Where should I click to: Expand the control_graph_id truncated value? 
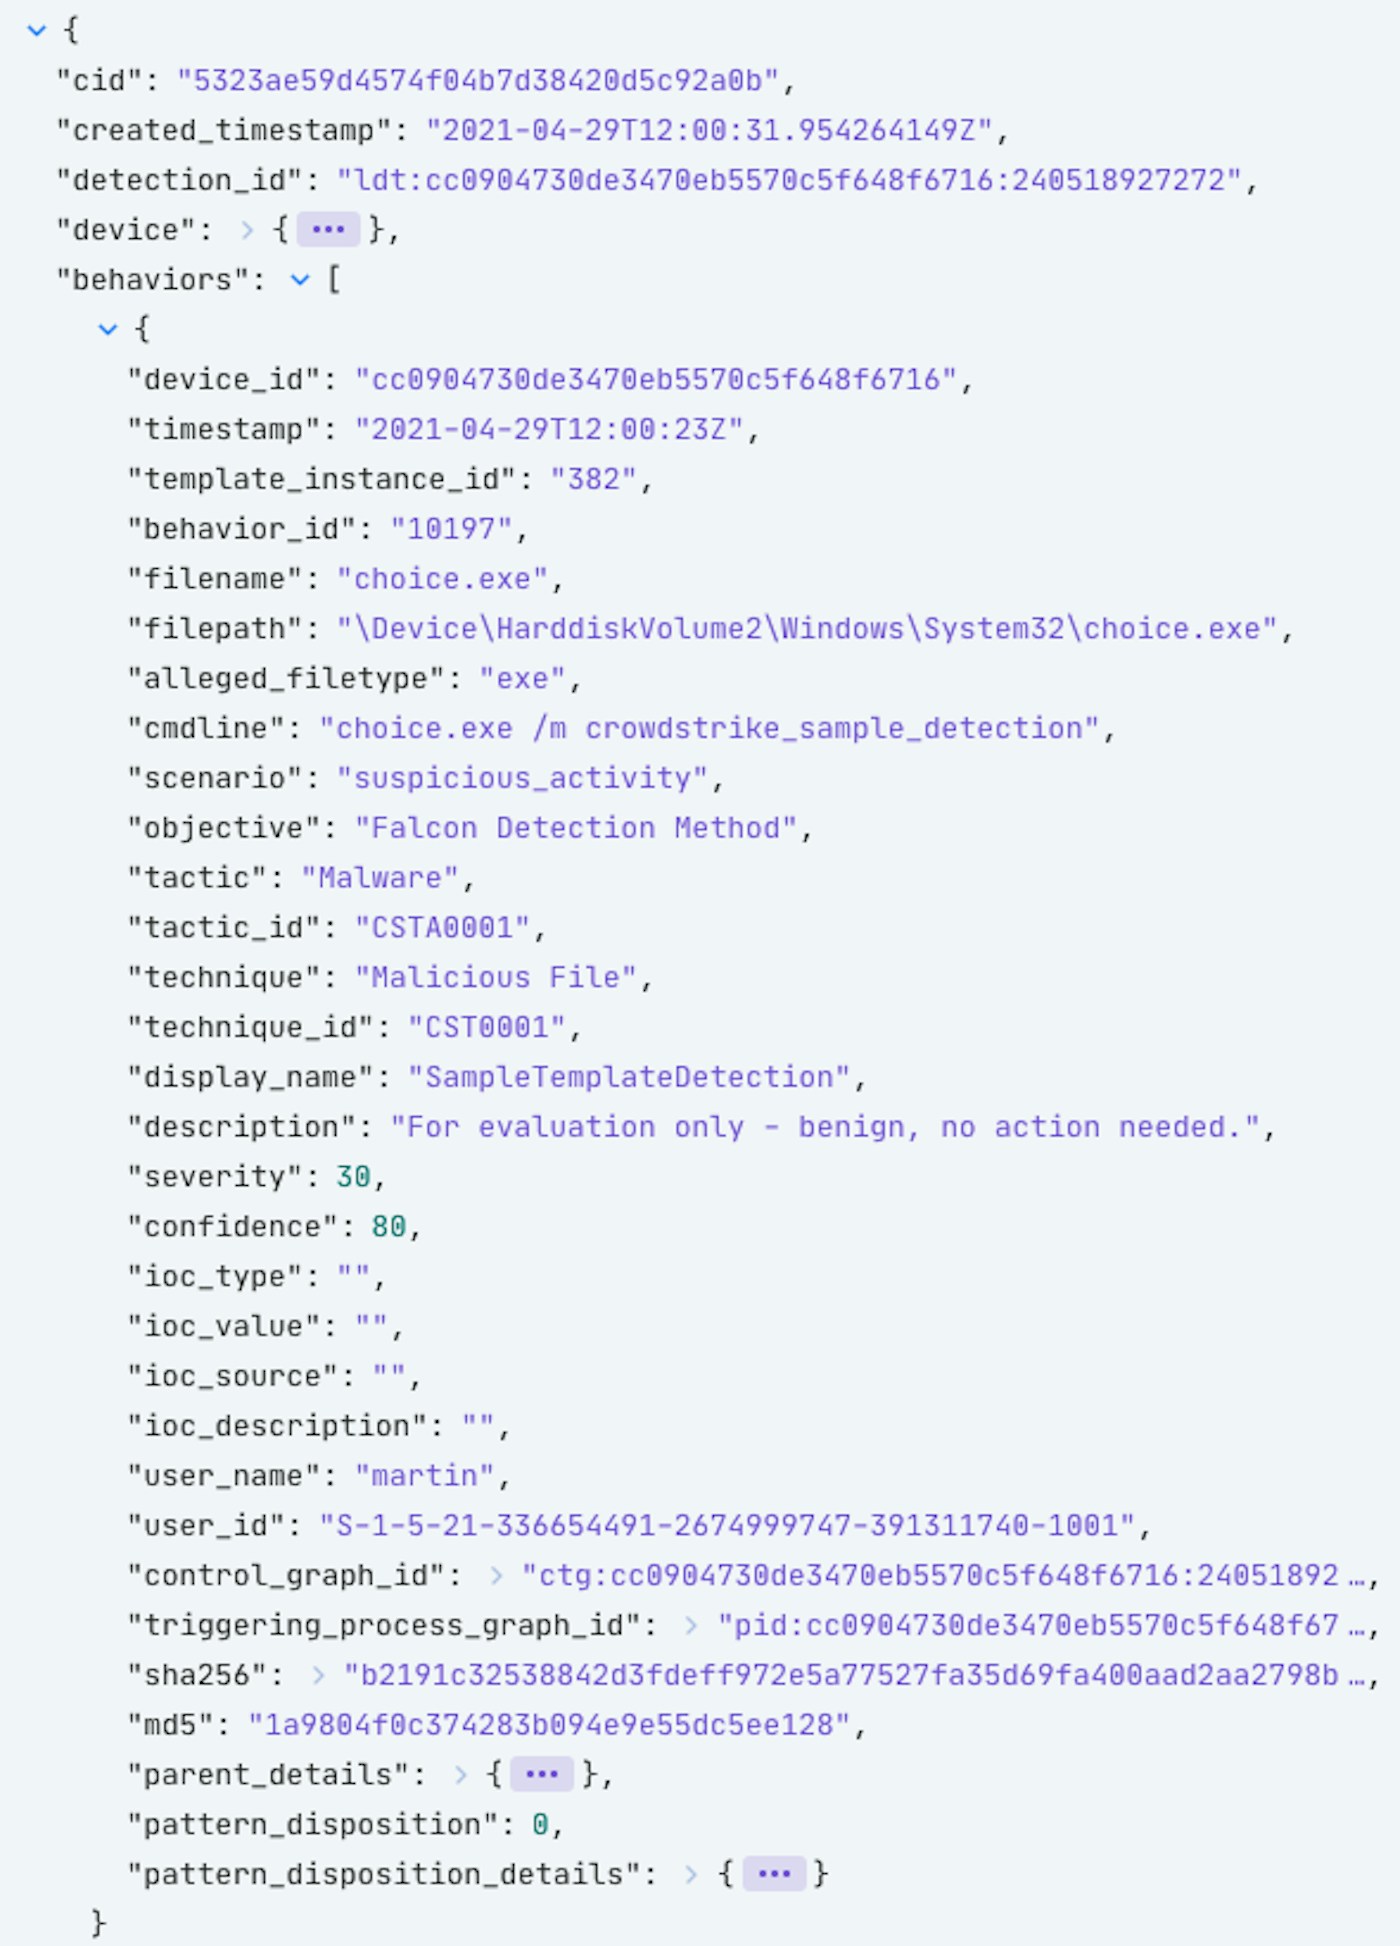click(x=496, y=1576)
